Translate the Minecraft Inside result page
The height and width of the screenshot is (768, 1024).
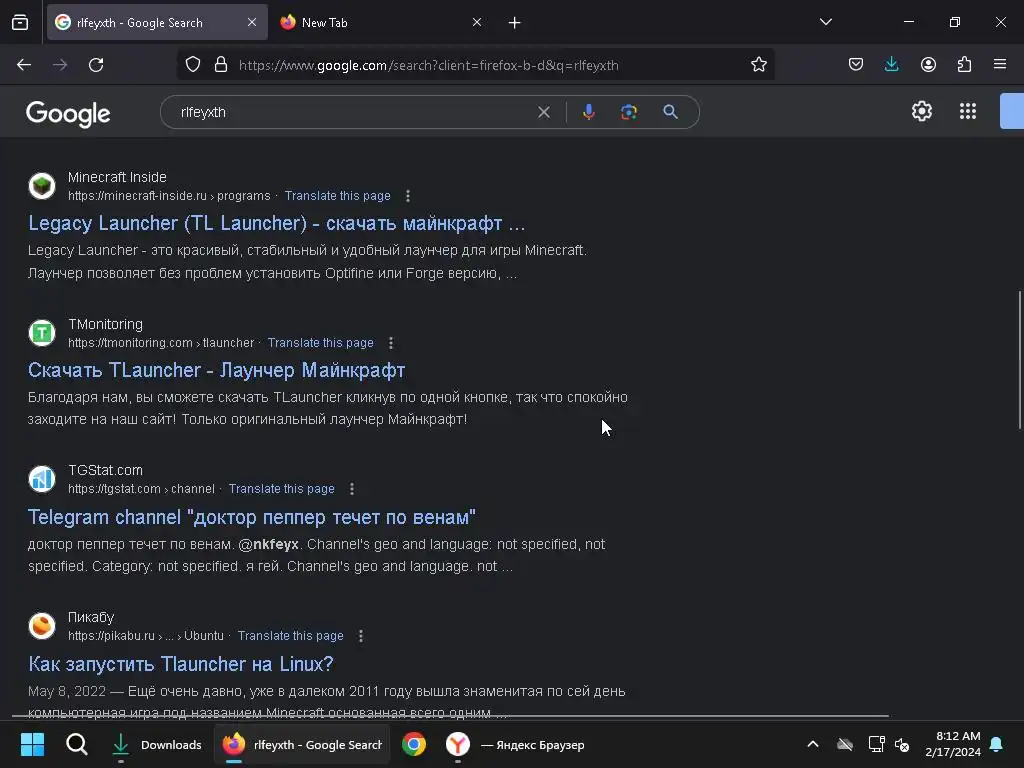[338, 196]
